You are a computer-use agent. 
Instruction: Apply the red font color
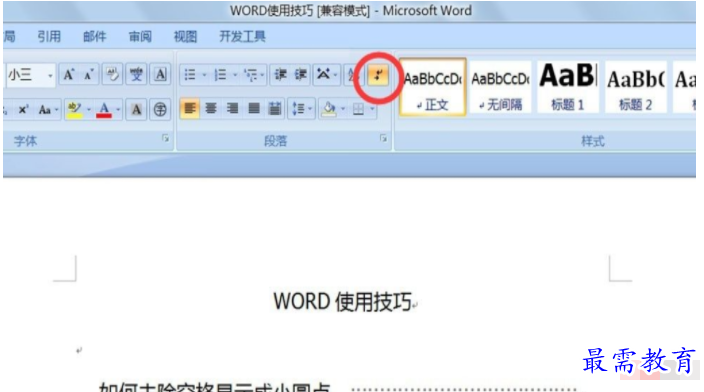104,109
